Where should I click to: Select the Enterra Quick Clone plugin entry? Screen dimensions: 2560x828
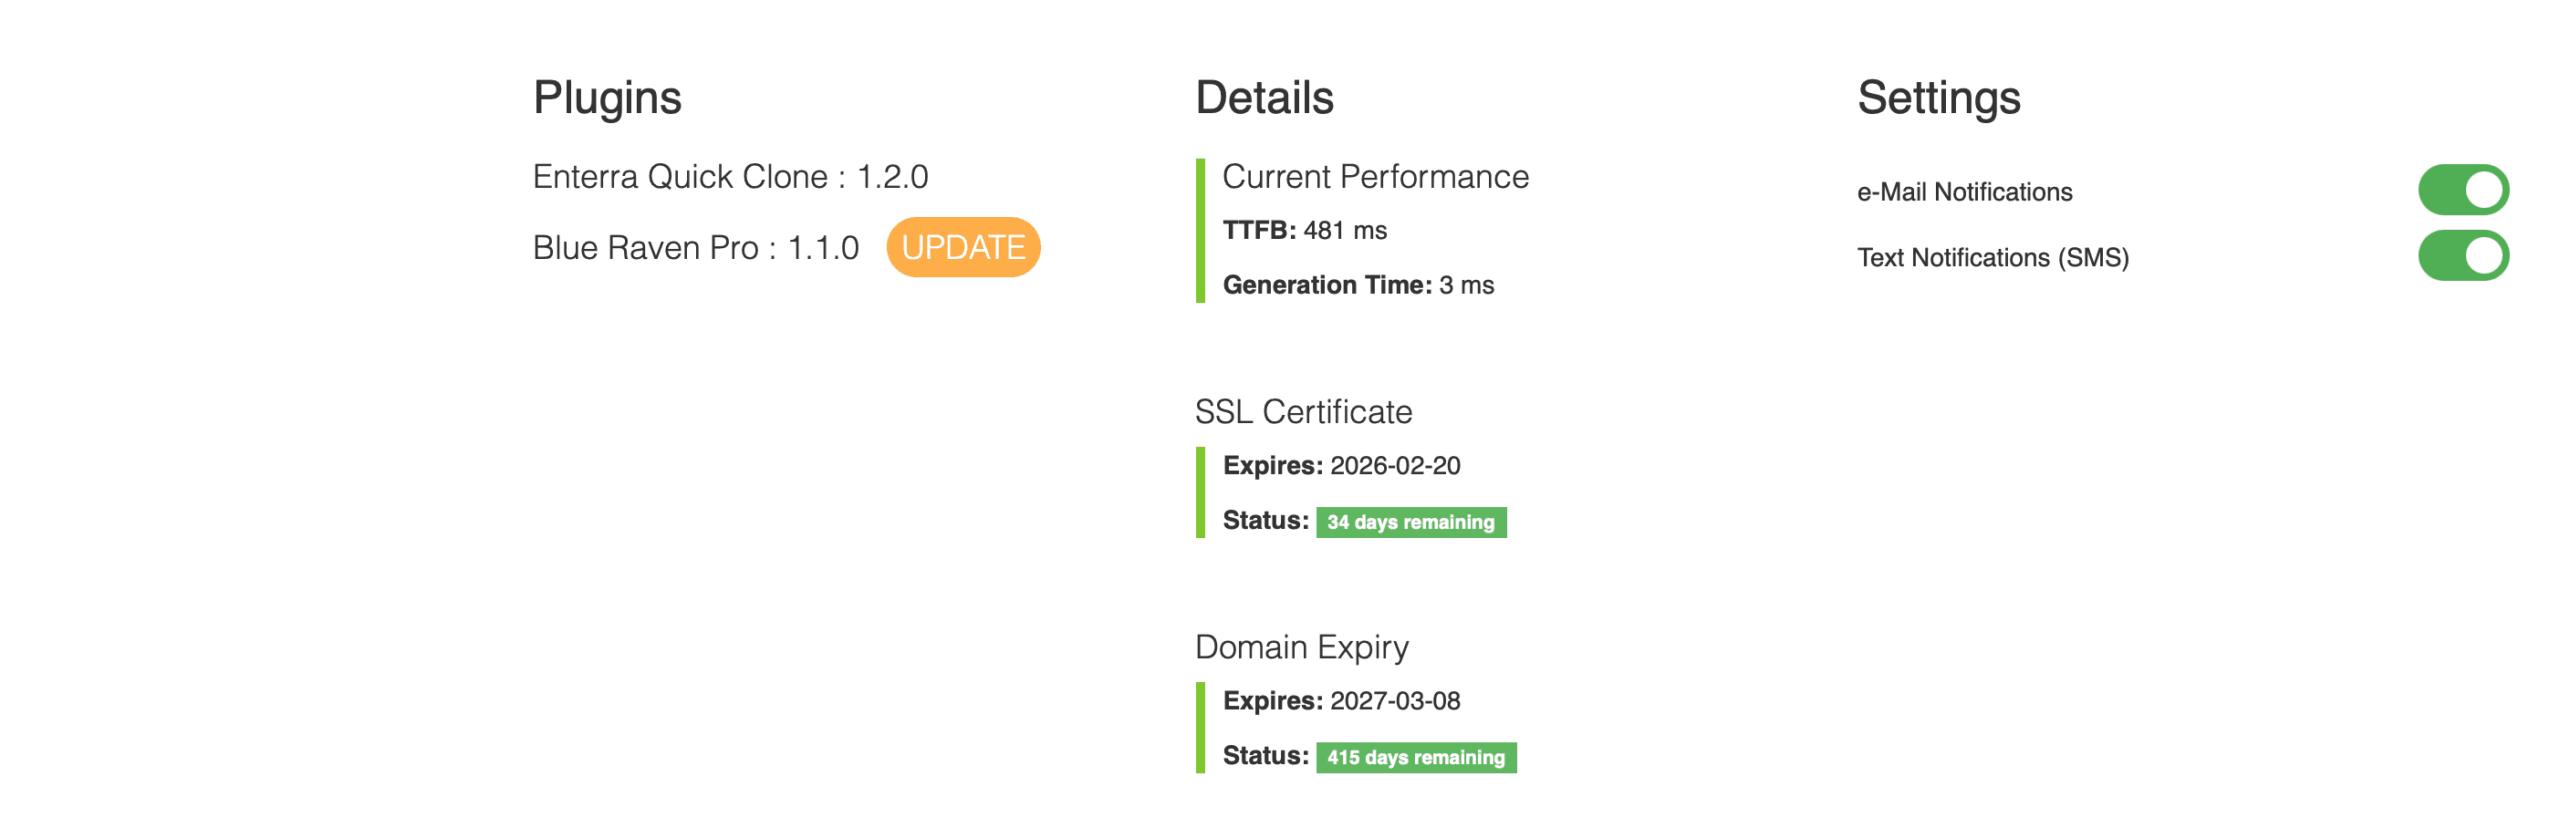tap(731, 176)
